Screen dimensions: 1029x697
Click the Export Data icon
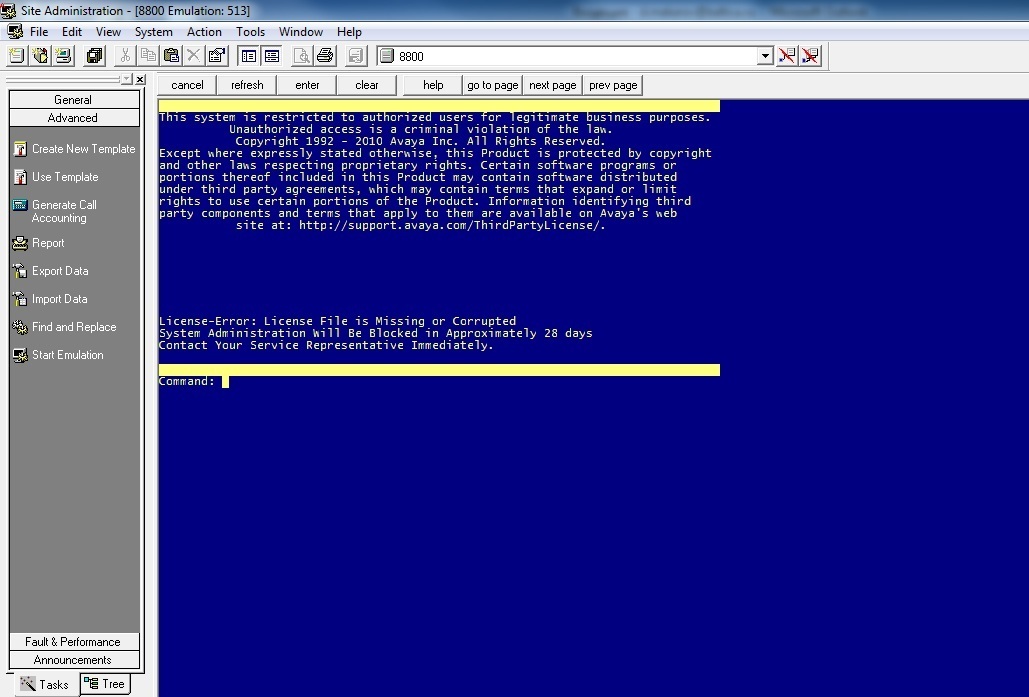tap(20, 271)
